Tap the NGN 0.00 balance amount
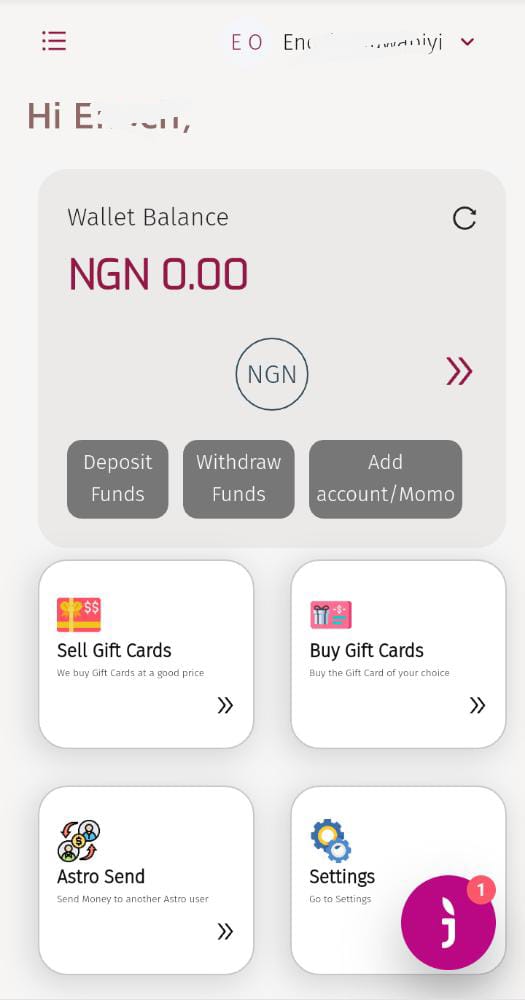The image size is (525, 1000). coord(158,274)
